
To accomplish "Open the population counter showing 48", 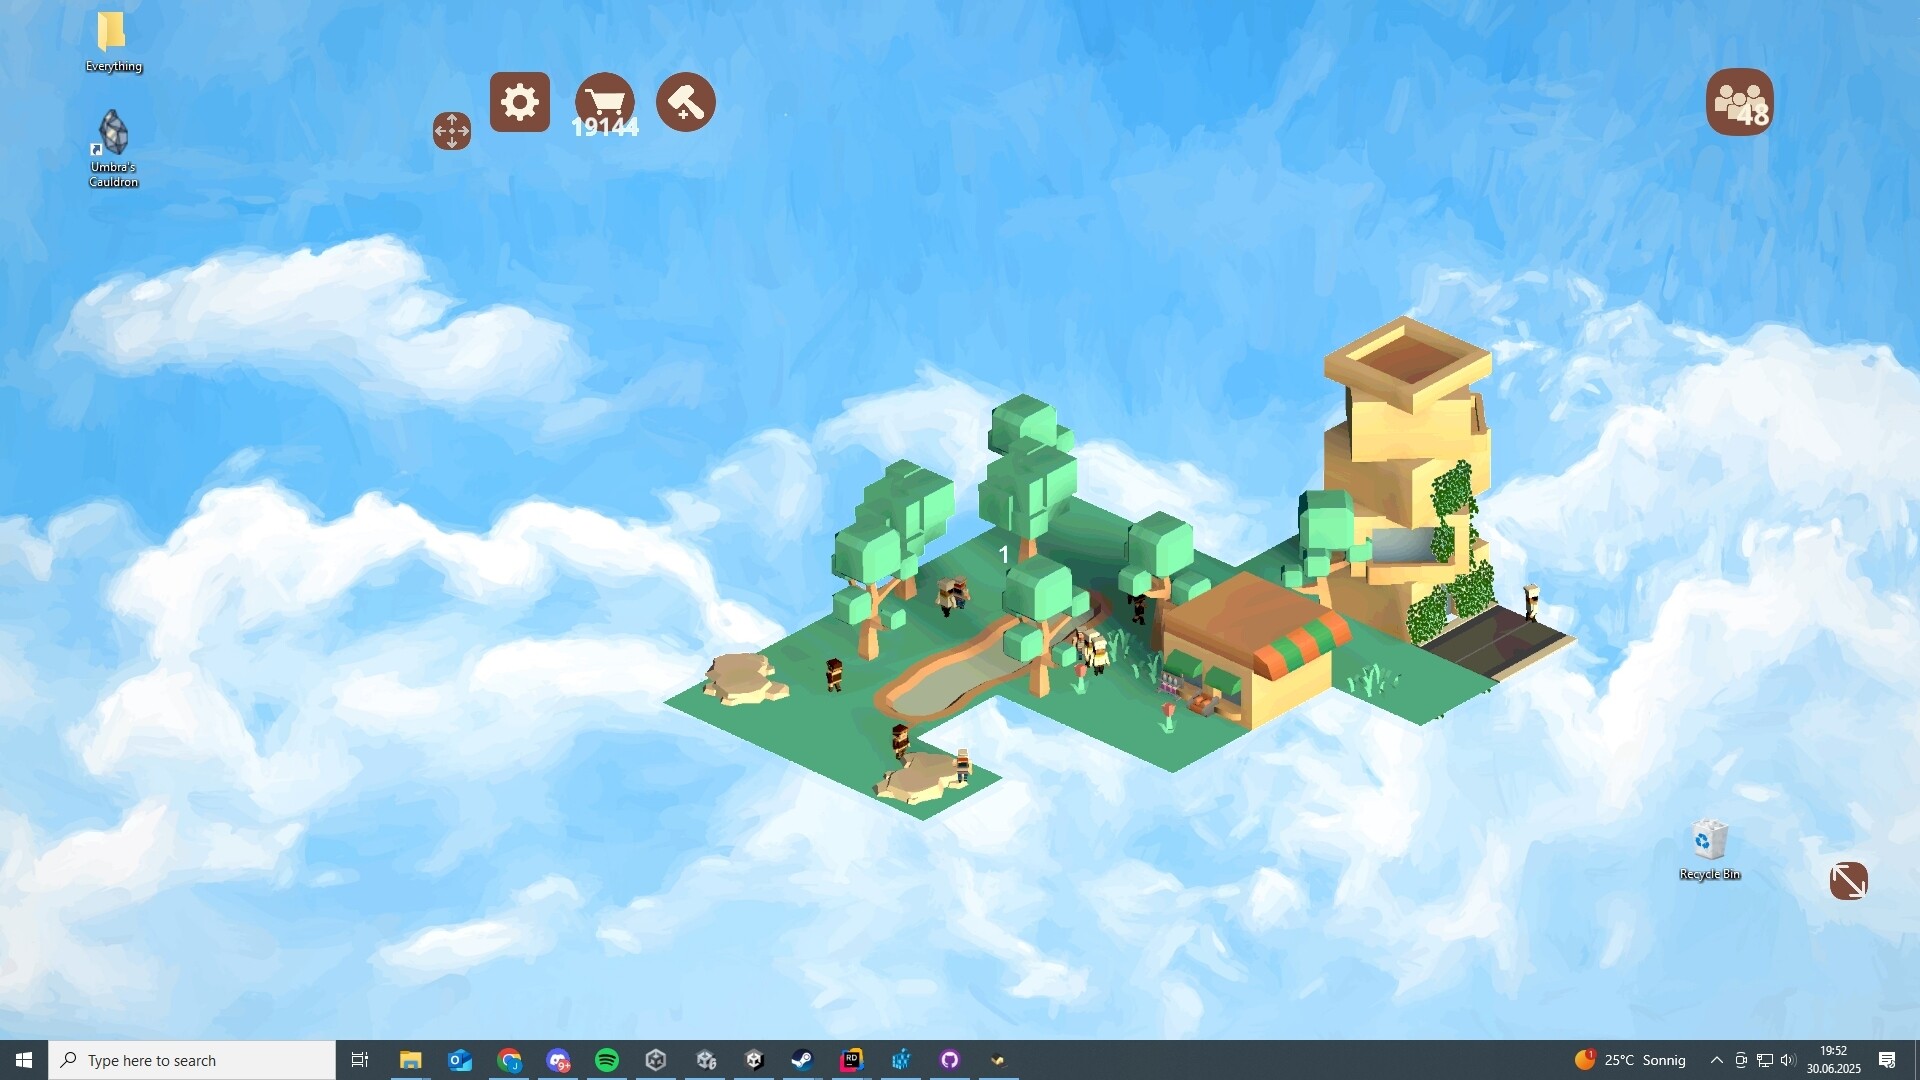I will point(1740,102).
